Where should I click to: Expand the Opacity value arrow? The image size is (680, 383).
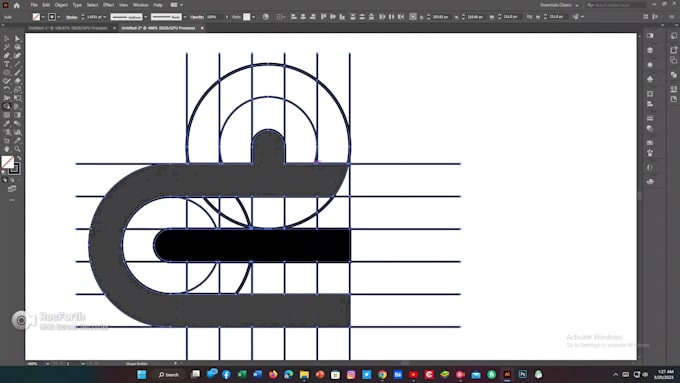[227, 17]
